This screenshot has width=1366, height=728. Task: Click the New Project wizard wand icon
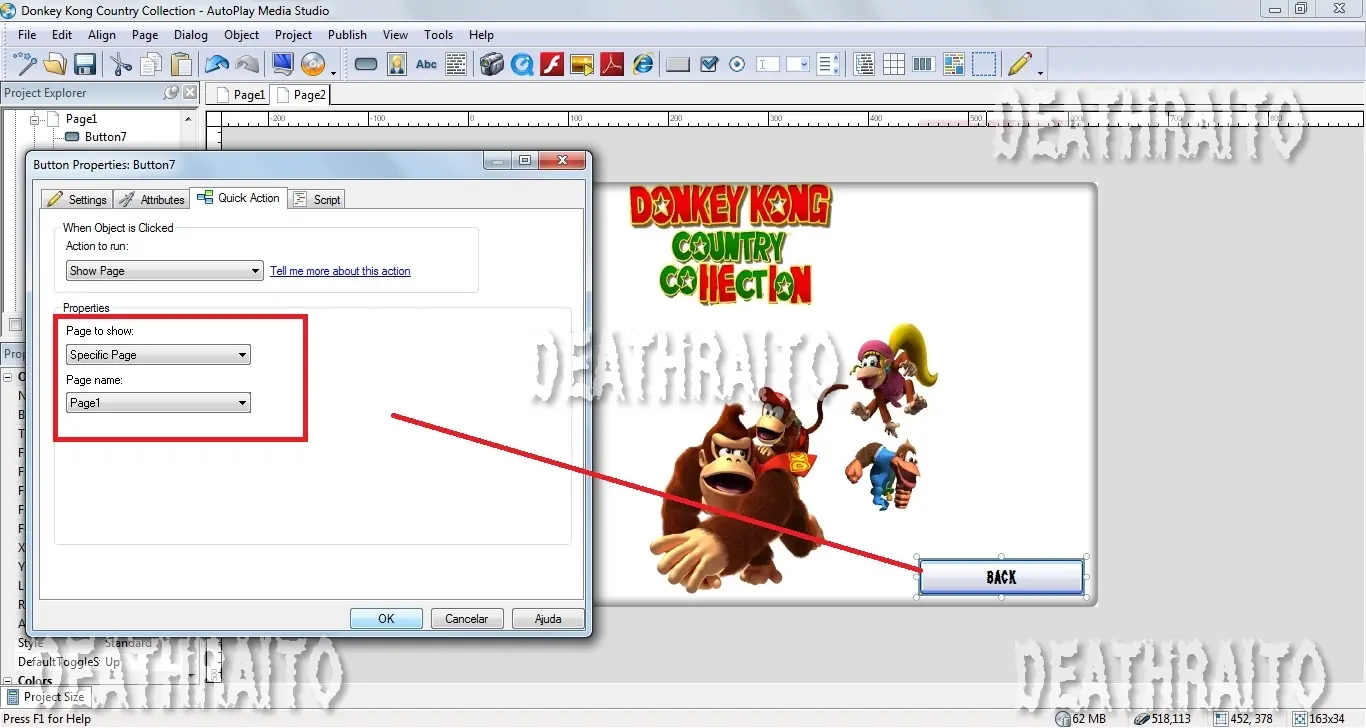coord(26,64)
